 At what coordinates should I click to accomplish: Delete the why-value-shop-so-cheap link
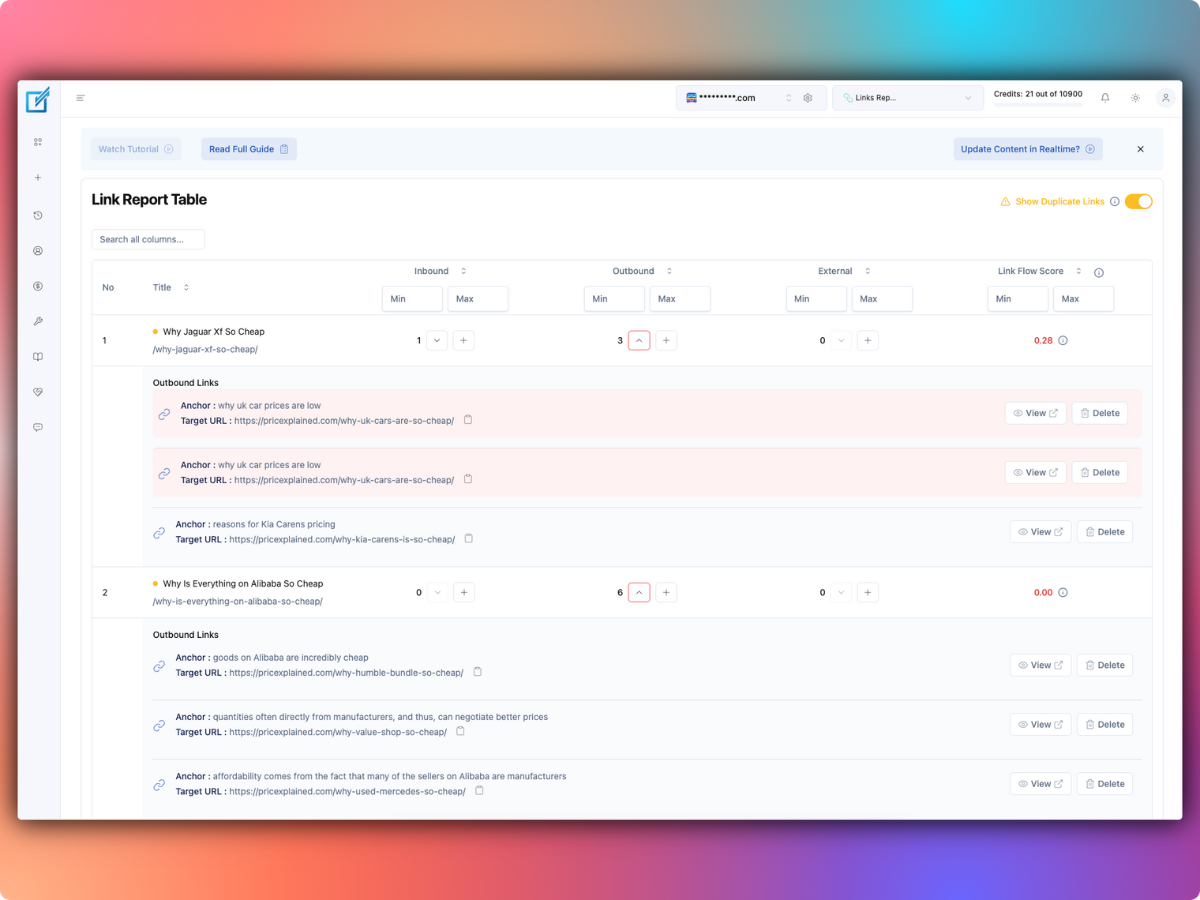click(x=1105, y=724)
